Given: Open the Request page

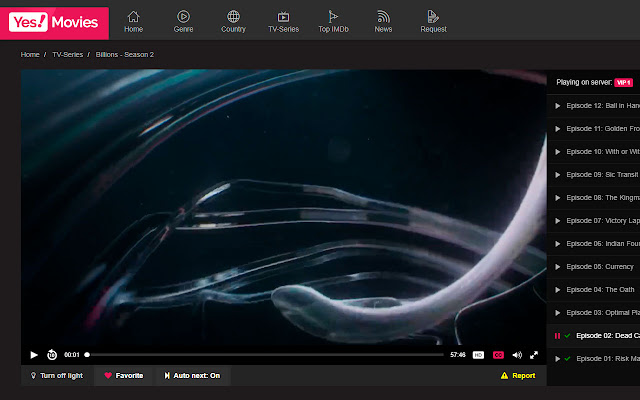Looking at the screenshot, I should [x=433, y=22].
